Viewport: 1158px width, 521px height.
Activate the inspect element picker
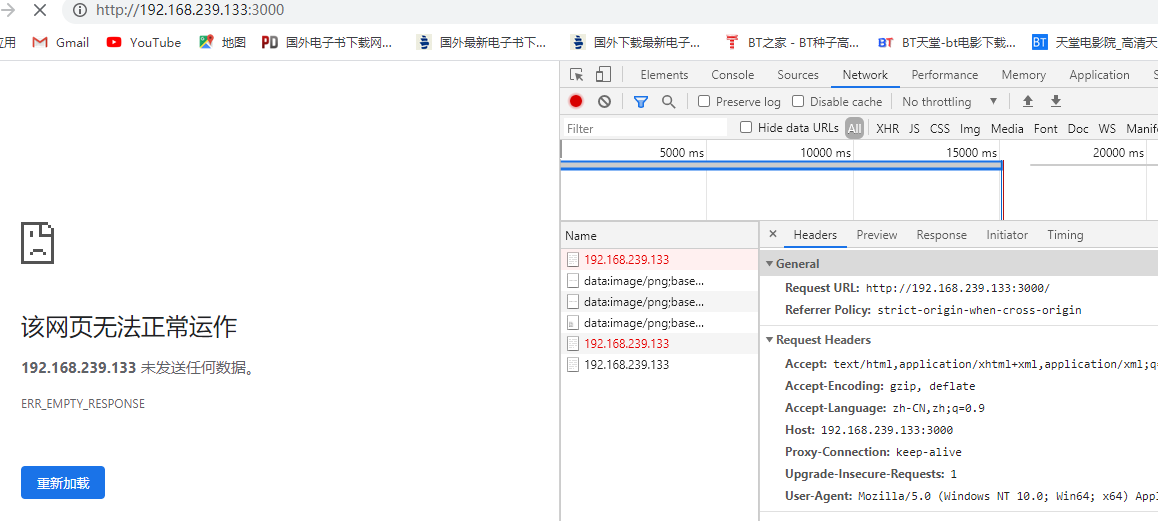point(577,75)
